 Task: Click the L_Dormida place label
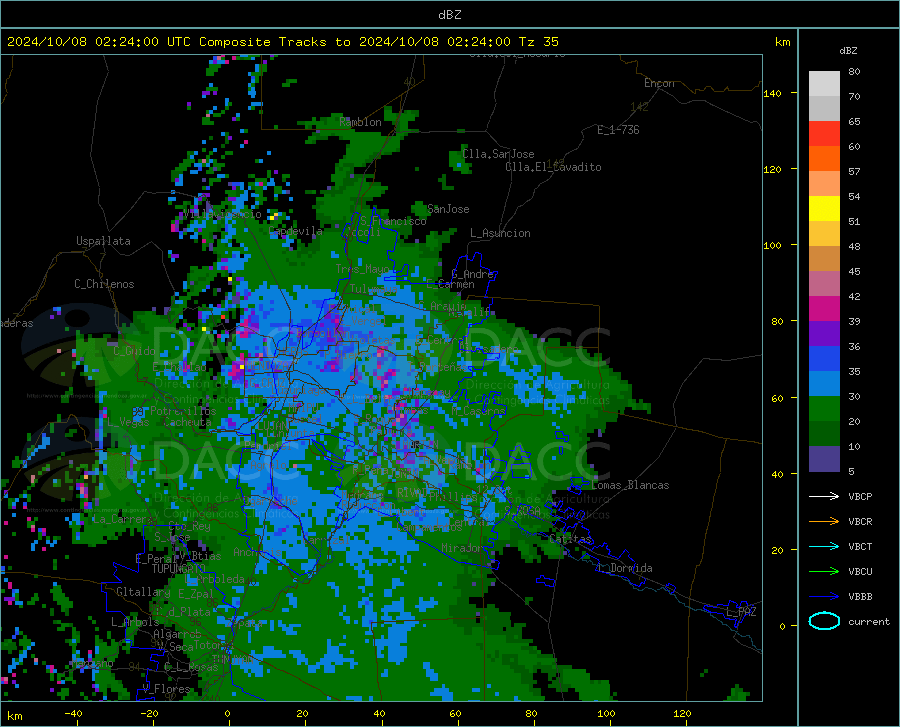tap(624, 568)
